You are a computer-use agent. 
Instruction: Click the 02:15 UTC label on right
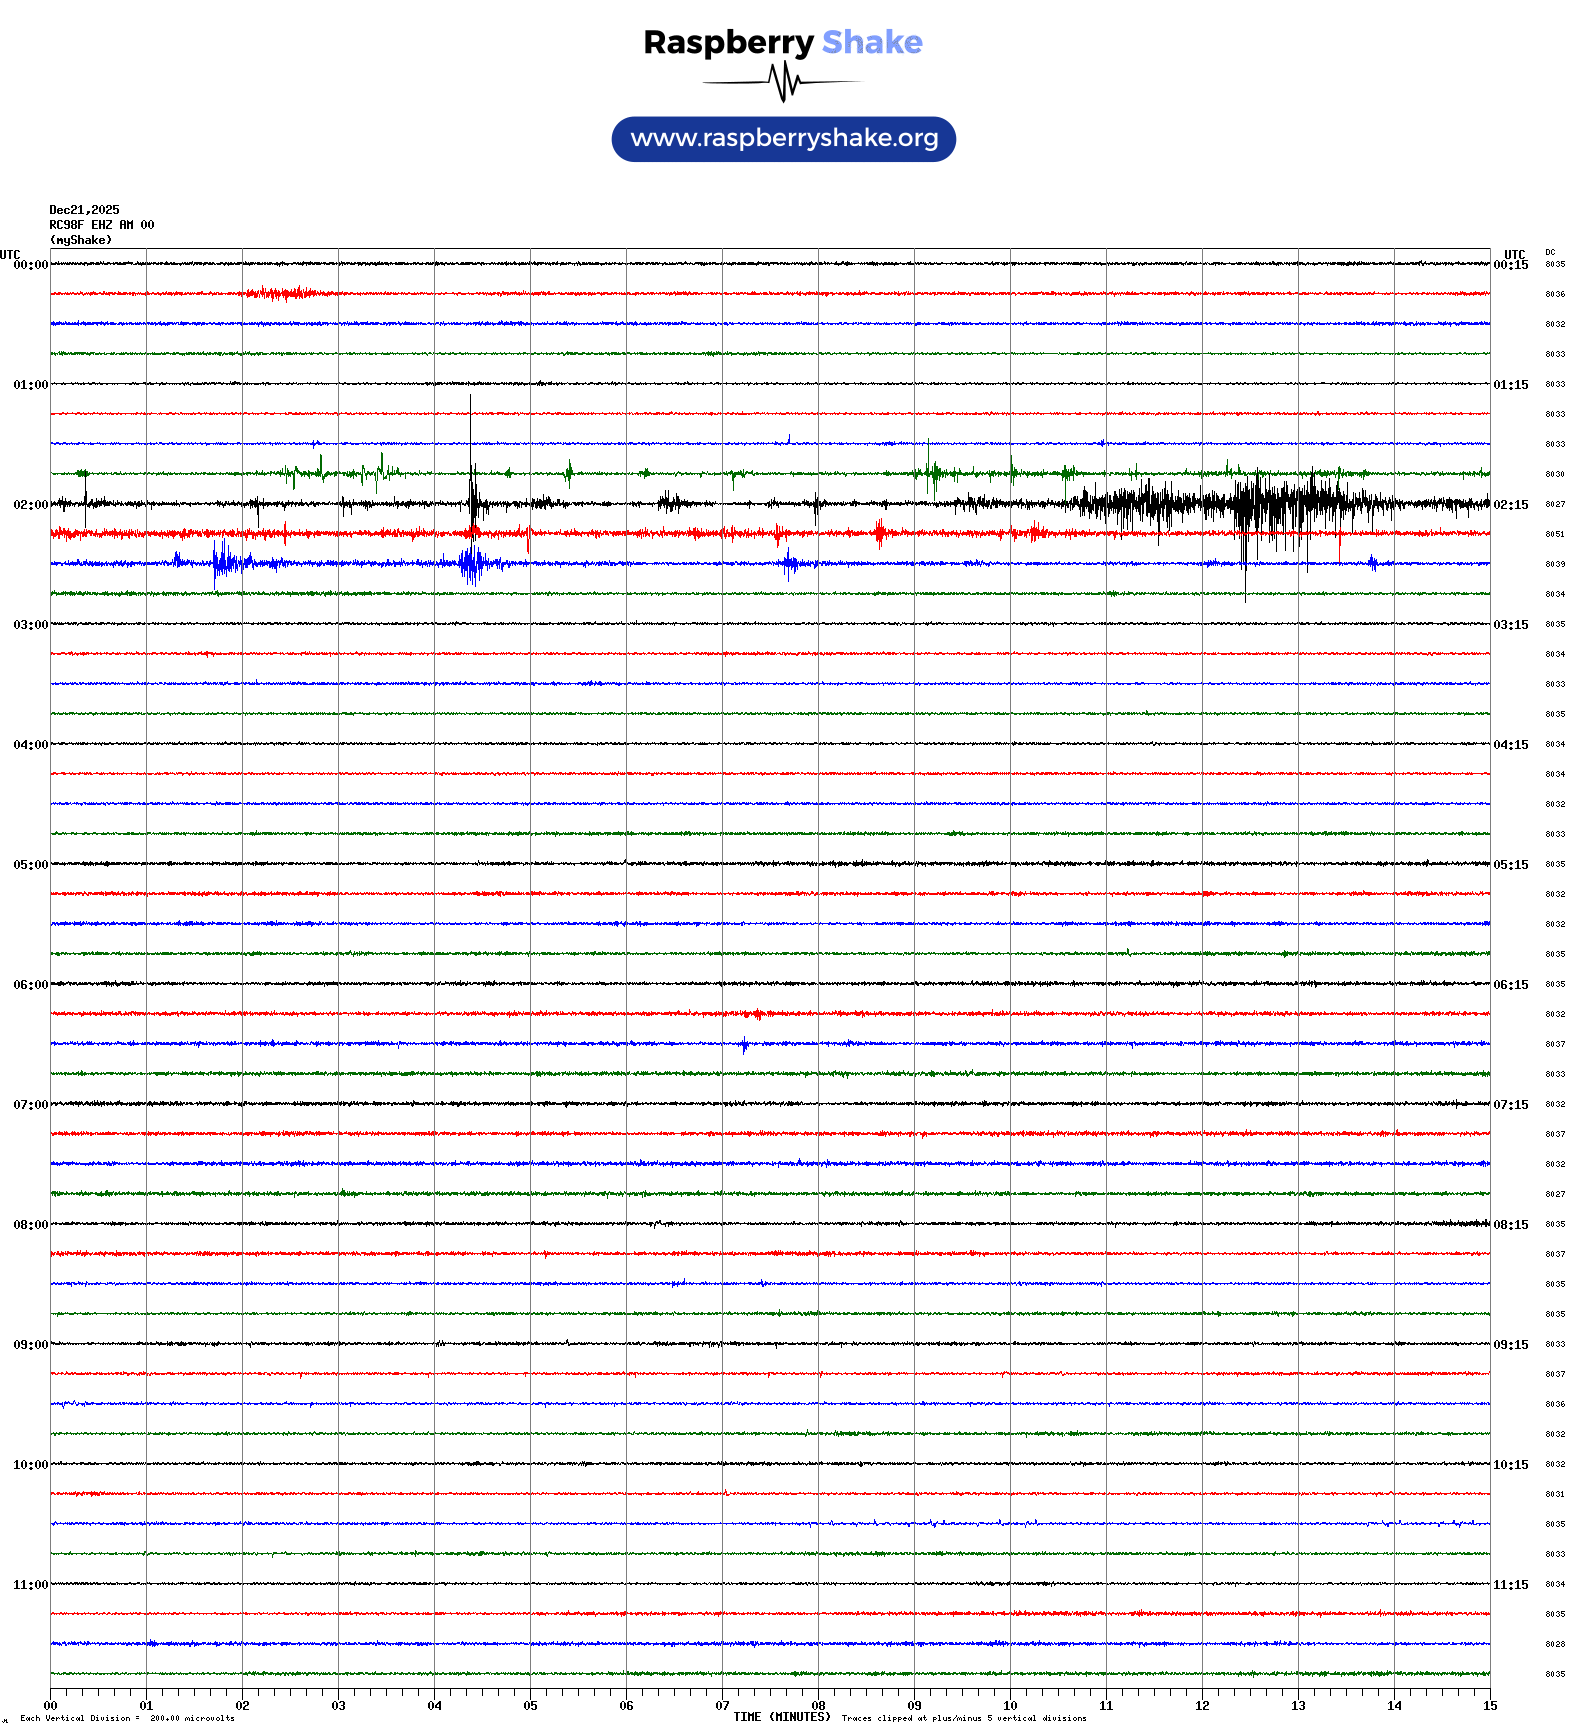tap(1510, 505)
